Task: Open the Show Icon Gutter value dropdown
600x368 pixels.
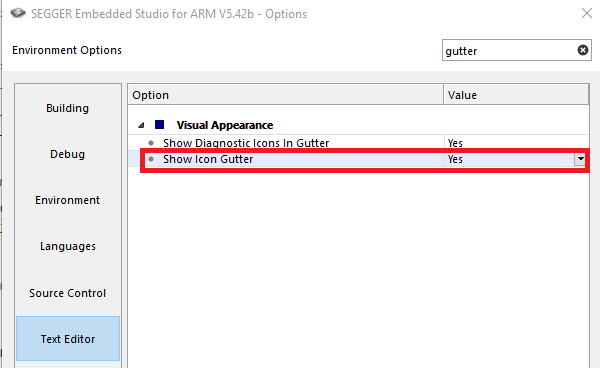Action: tap(580, 159)
